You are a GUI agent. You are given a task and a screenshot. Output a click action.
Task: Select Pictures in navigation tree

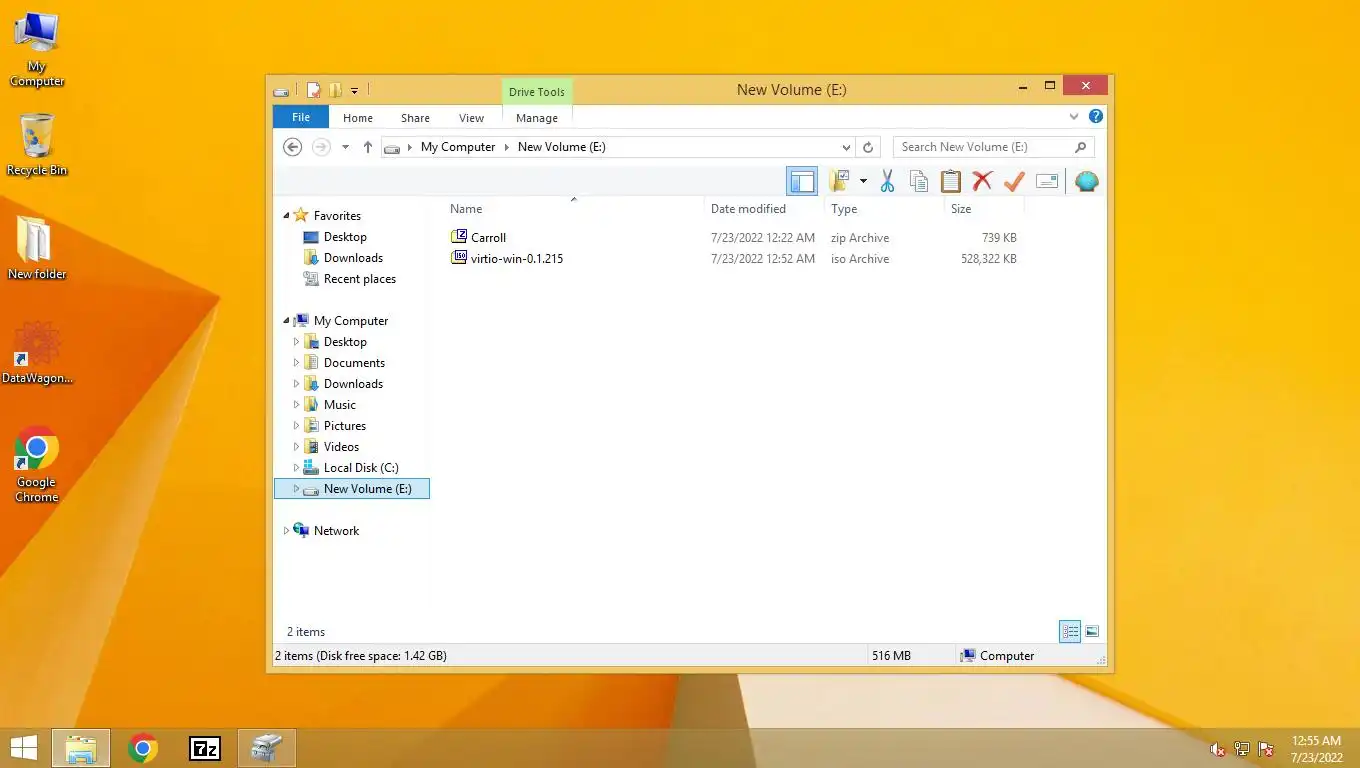tap(344, 426)
